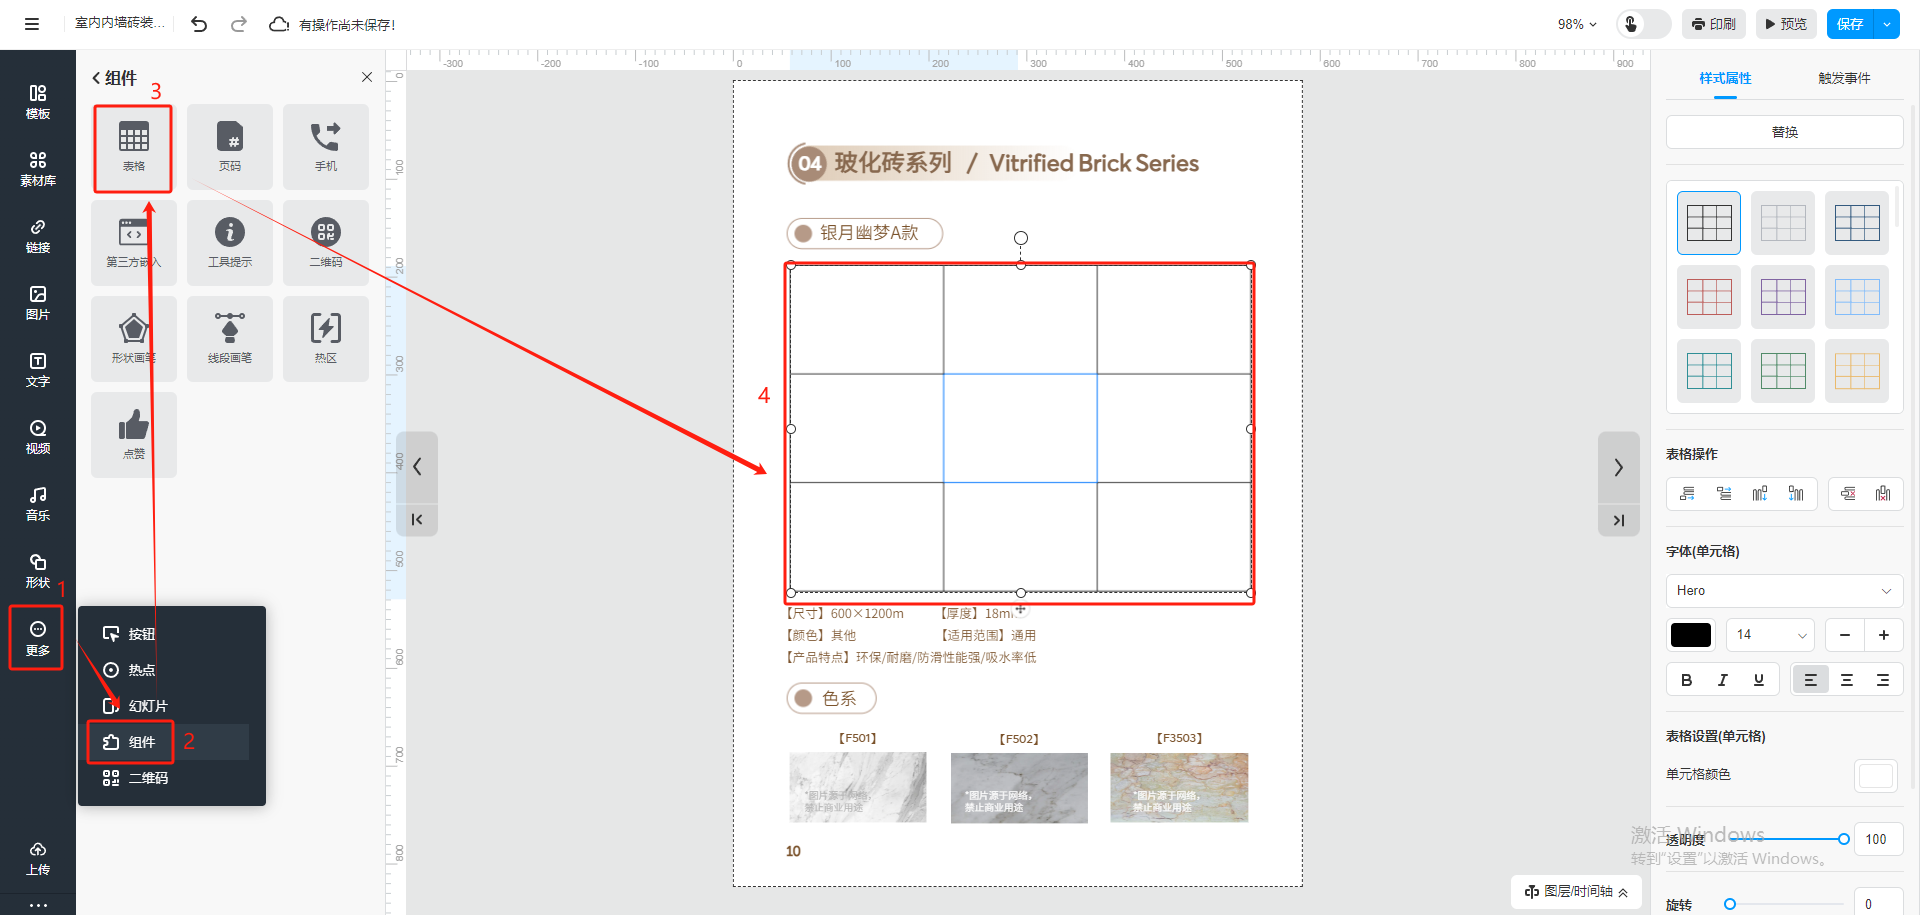Viewport: 1920px width, 915px height.
Task: Click the 预览 preview button
Action: pos(1785,24)
